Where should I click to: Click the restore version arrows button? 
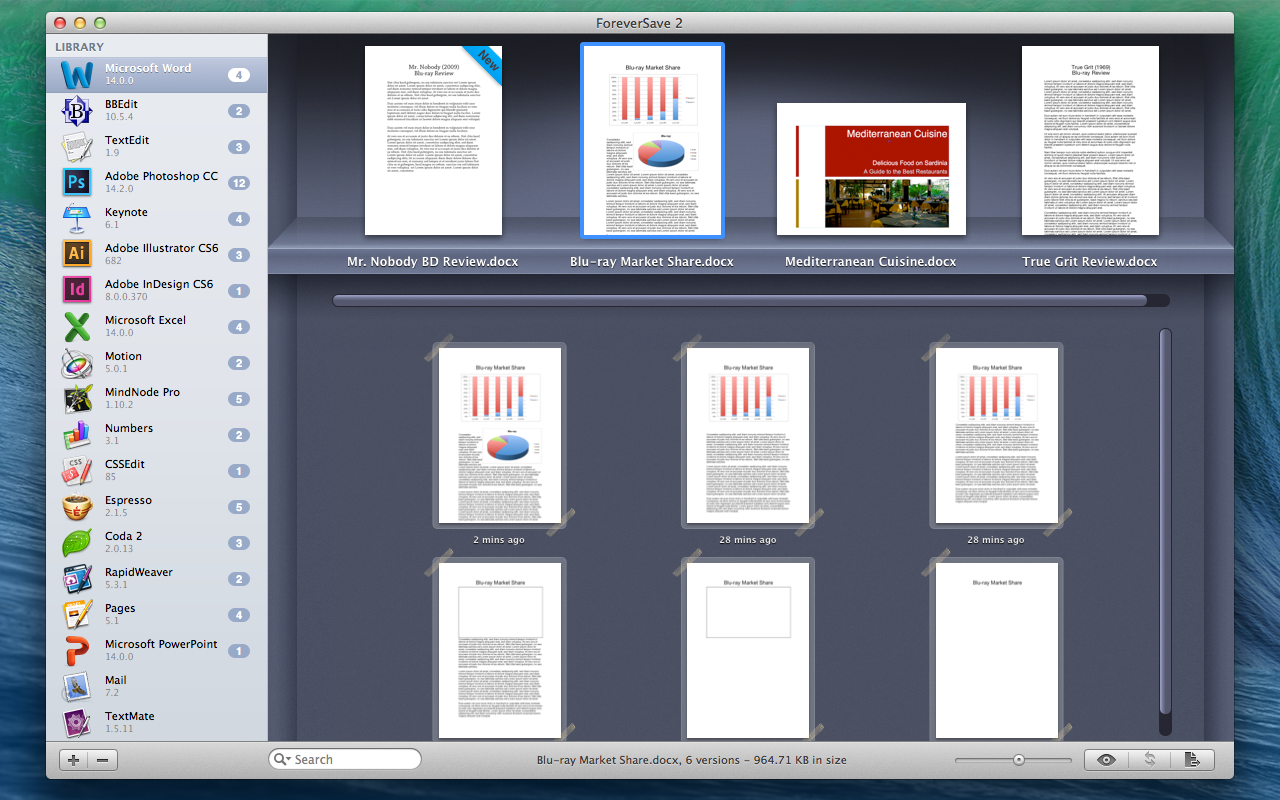(1150, 760)
